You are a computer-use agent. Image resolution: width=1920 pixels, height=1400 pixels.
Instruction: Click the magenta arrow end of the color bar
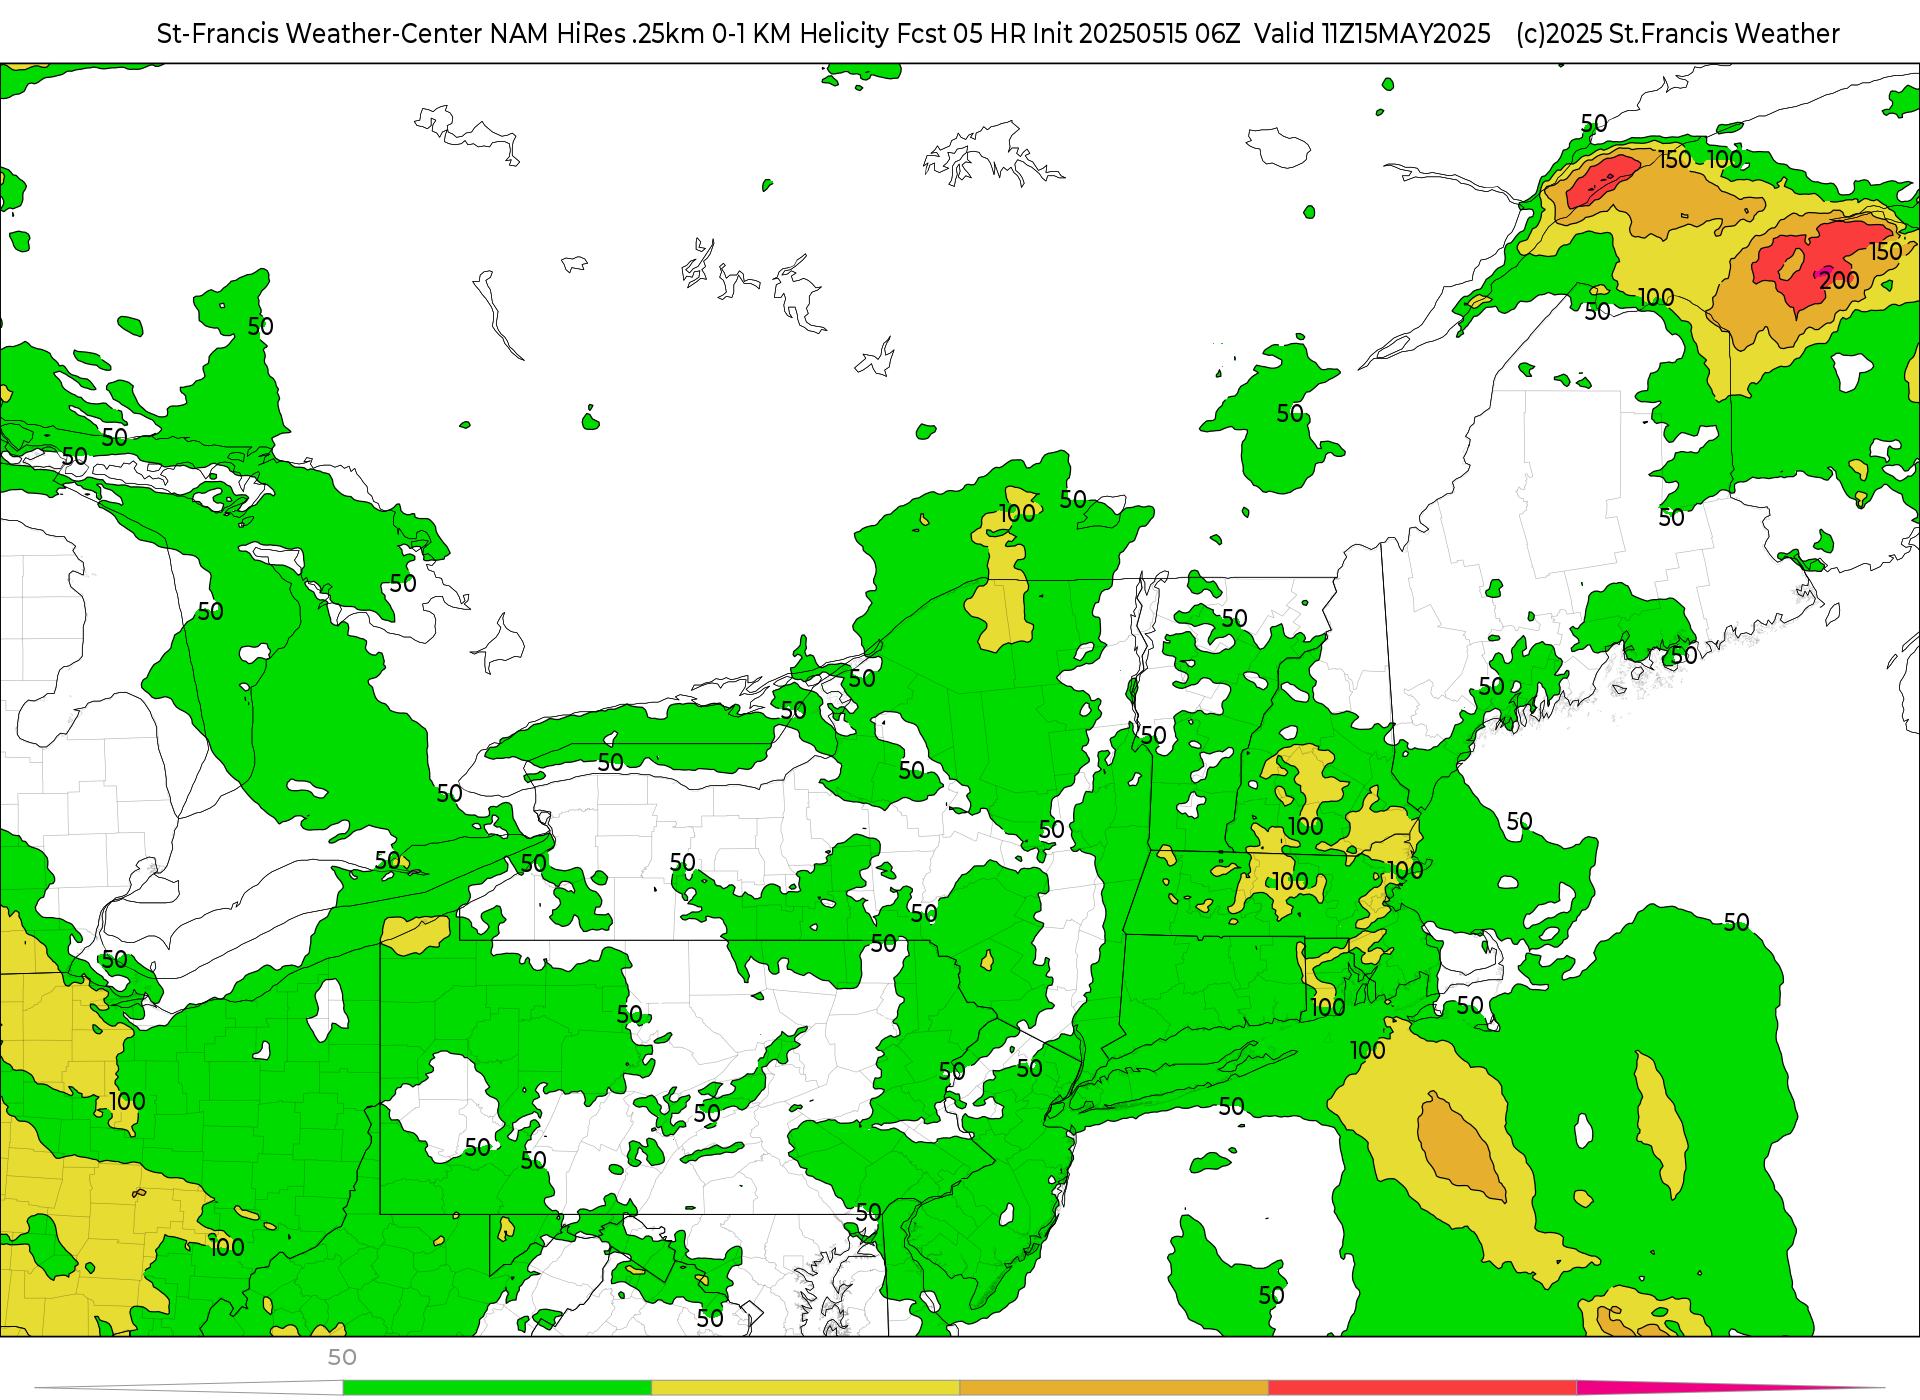[1730, 1387]
